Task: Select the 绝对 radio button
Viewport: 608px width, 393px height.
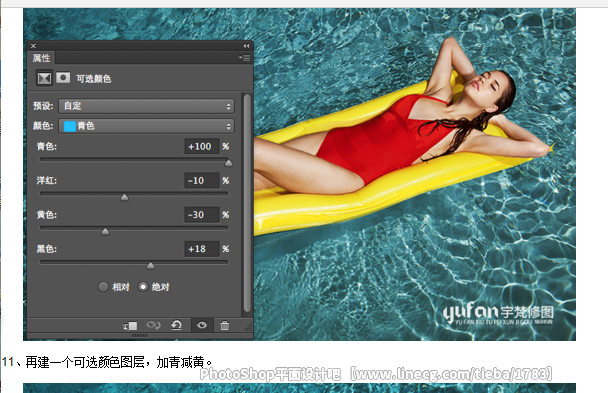Action: pyautogui.click(x=143, y=287)
